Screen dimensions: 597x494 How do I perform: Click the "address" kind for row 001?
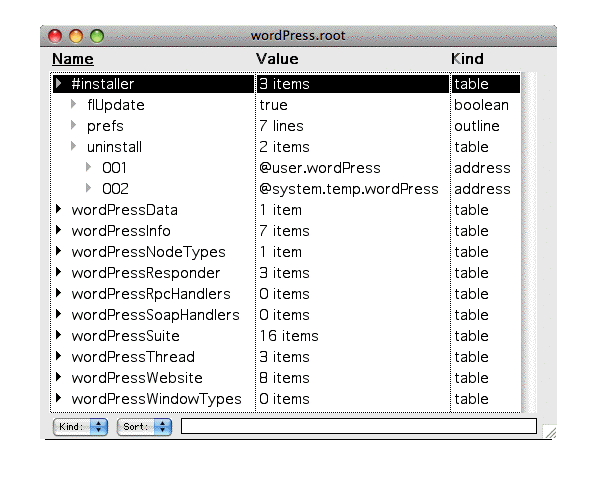click(482, 168)
